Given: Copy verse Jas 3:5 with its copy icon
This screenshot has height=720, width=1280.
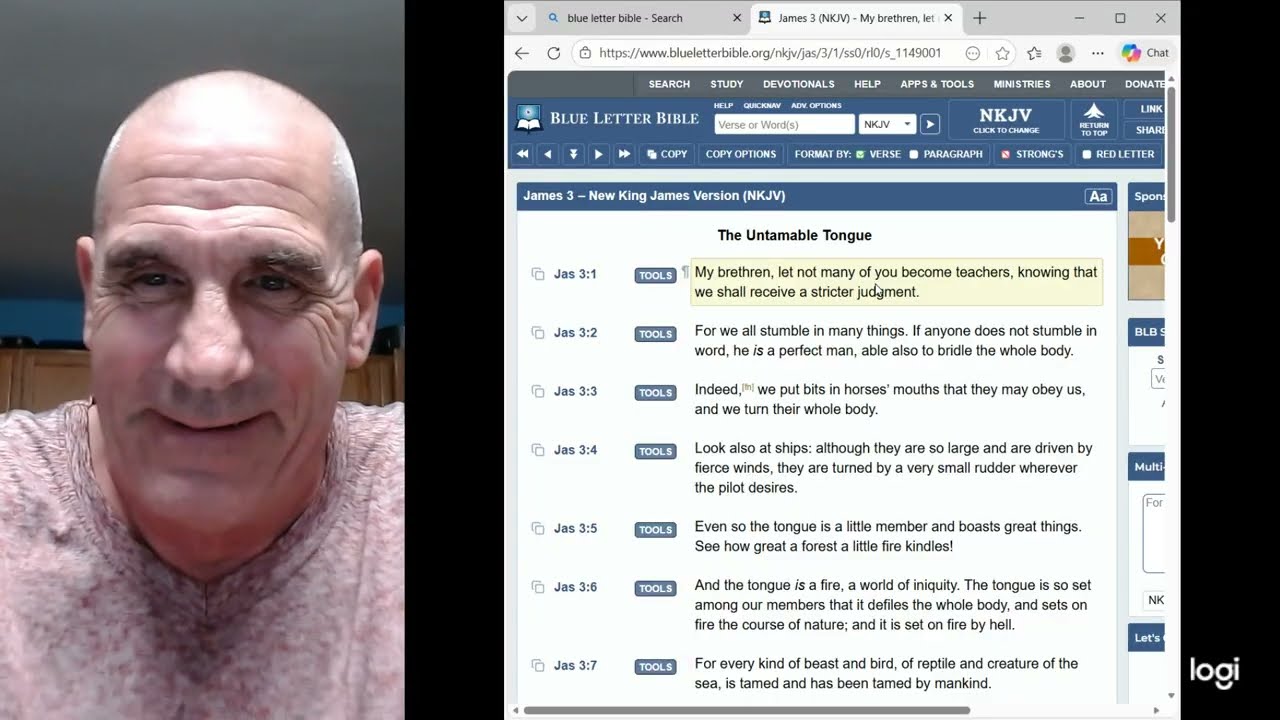Looking at the screenshot, I should click(x=538, y=528).
